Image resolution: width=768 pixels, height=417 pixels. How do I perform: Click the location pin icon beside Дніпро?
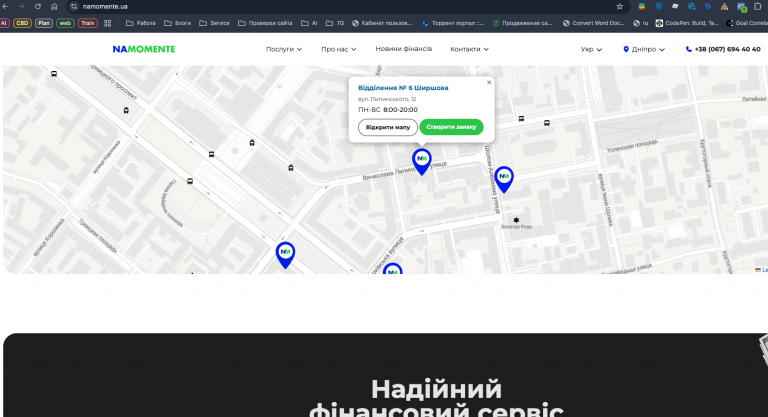625,49
